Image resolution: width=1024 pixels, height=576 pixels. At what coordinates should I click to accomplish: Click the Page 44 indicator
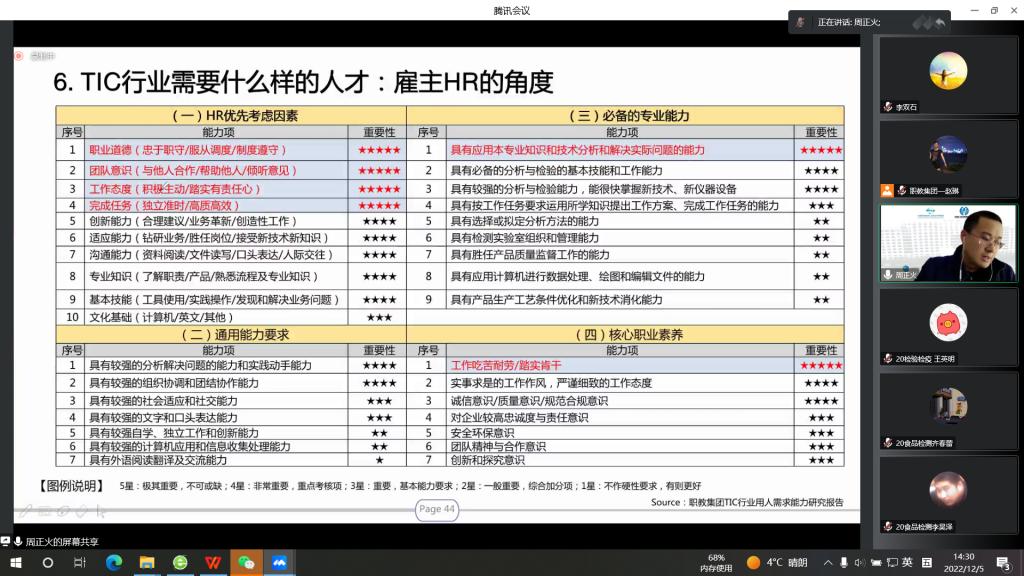click(x=437, y=509)
